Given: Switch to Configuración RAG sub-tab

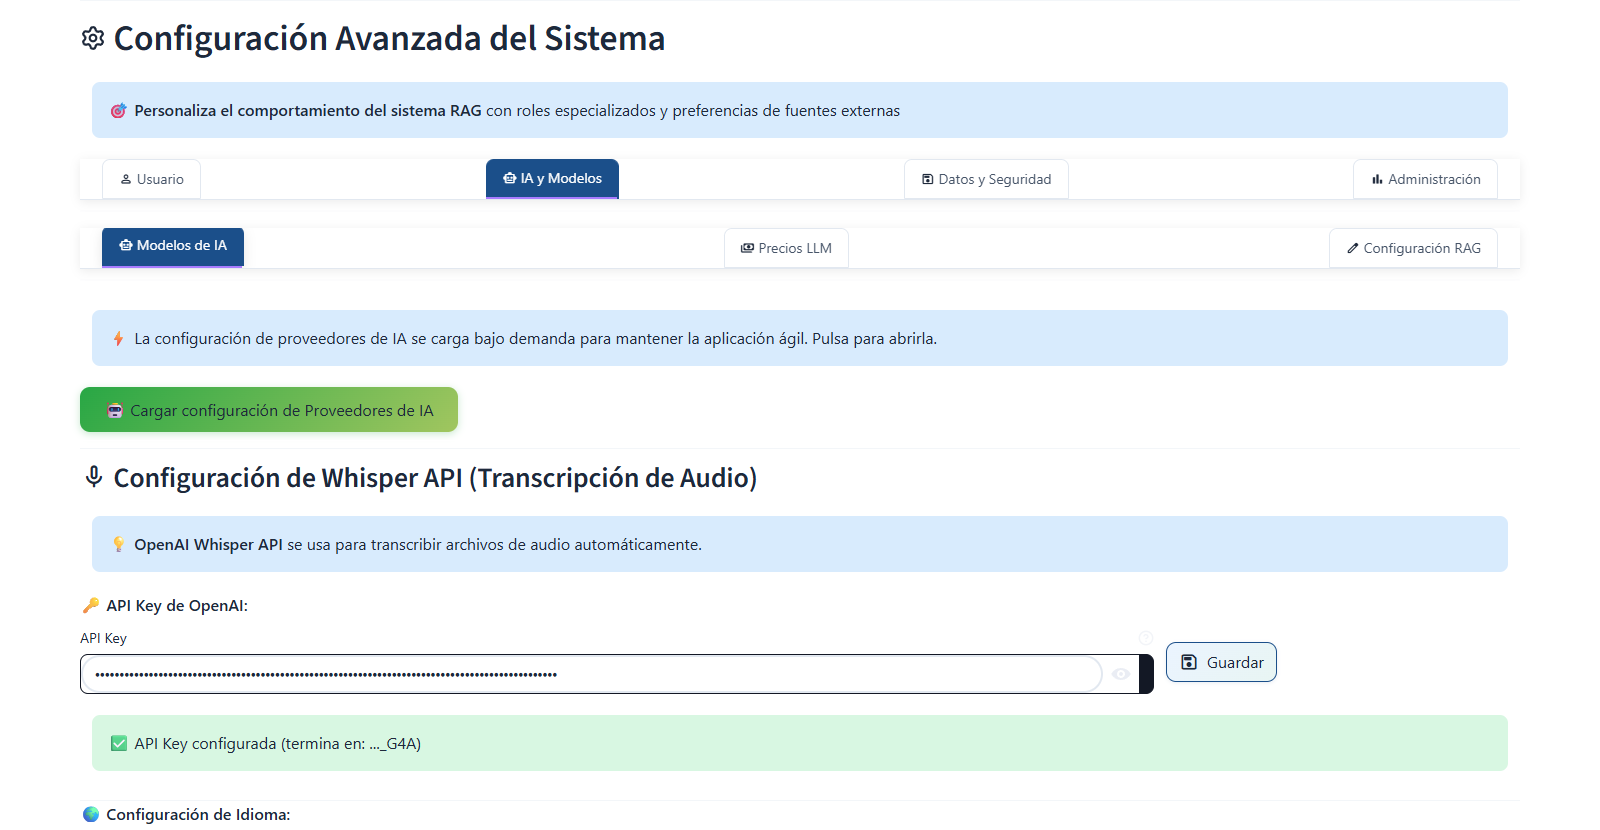Looking at the screenshot, I should click(1413, 248).
